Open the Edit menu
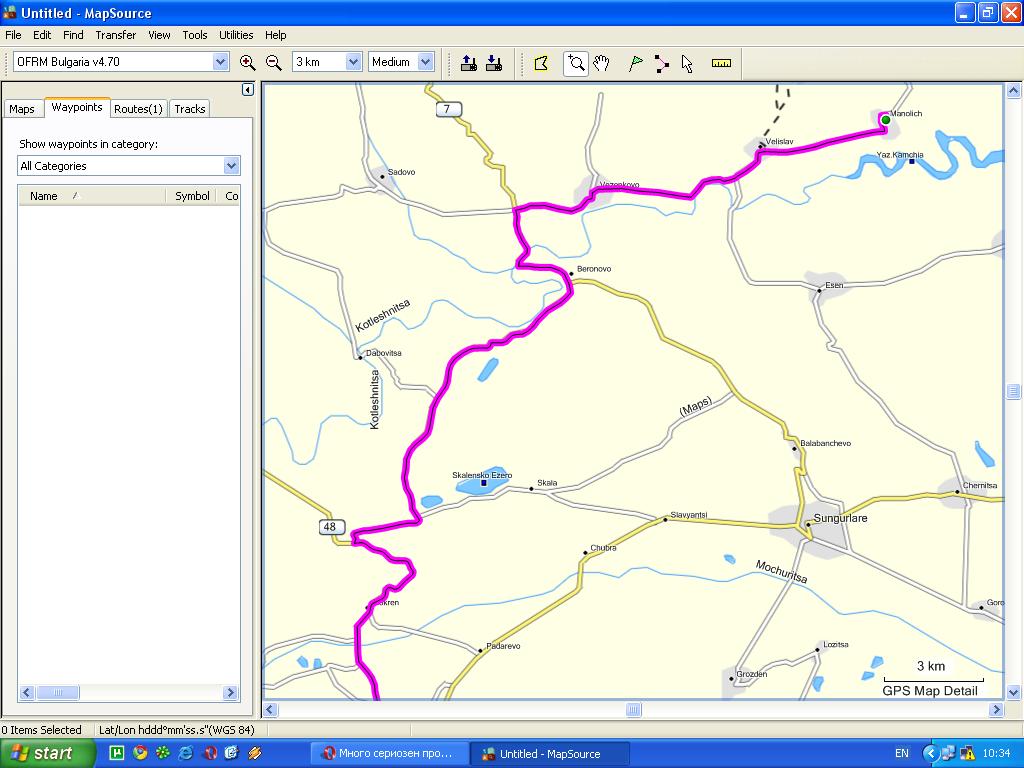The image size is (1024, 768). point(42,35)
